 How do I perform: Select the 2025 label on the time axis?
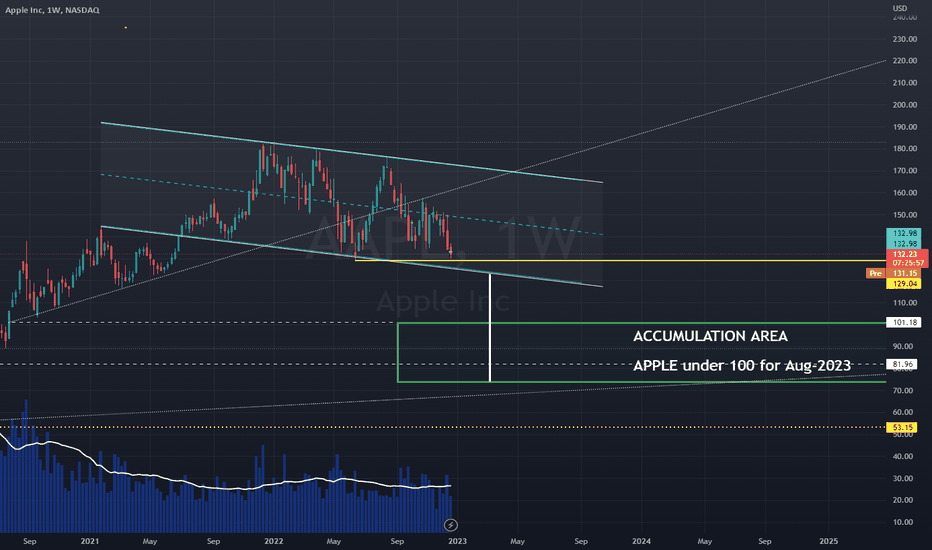click(829, 541)
